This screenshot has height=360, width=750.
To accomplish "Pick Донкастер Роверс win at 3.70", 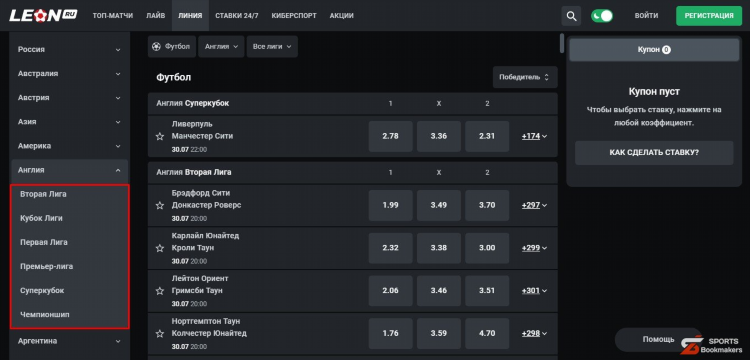I will point(487,205).
